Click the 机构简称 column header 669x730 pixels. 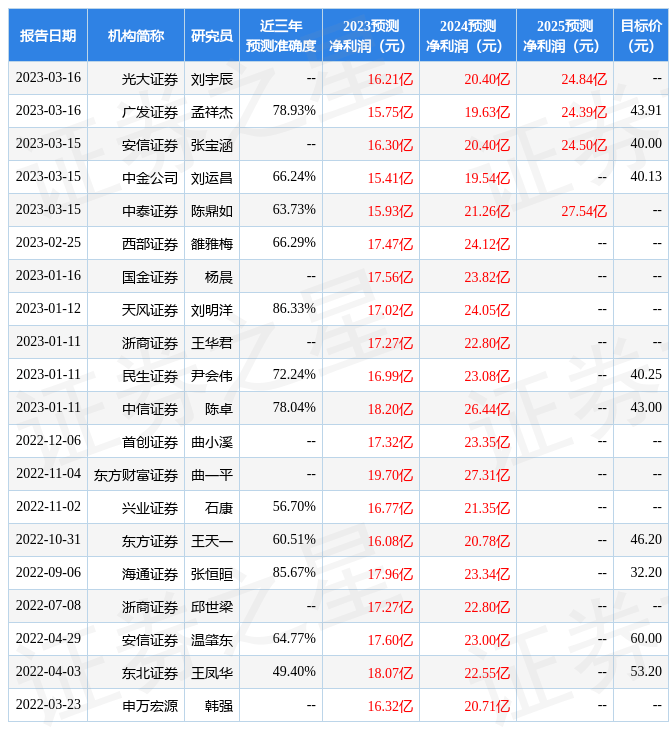point(136,36)
